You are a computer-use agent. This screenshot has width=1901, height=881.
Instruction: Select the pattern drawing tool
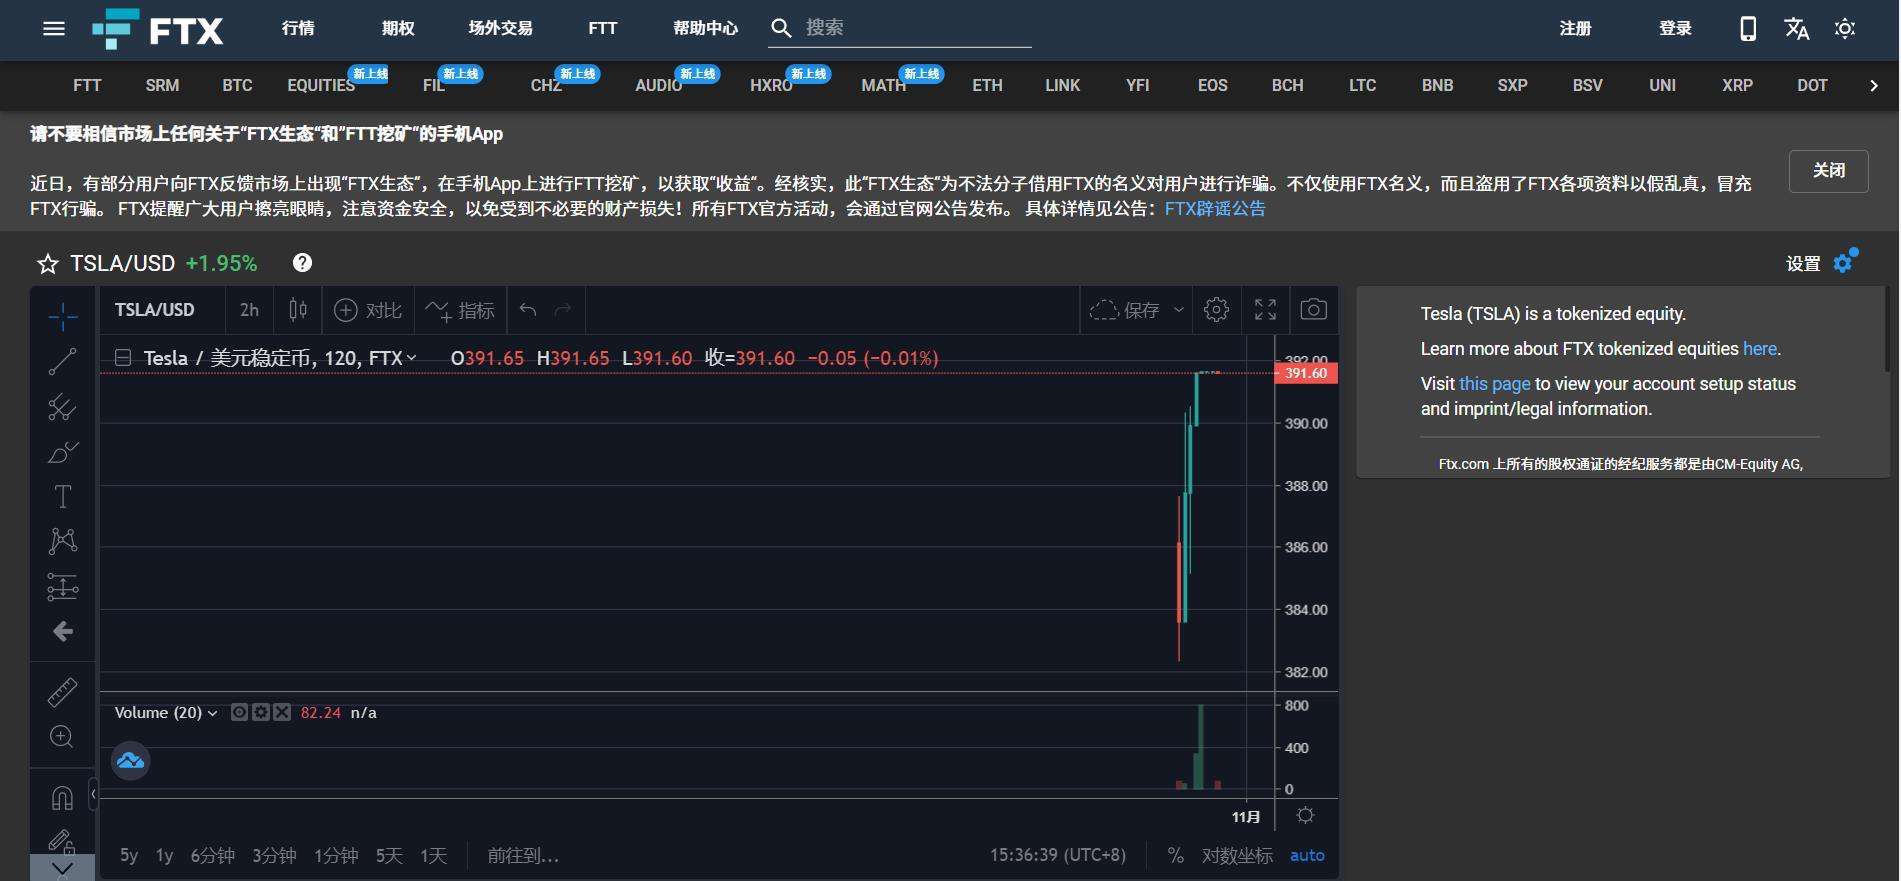click(62, 541)
